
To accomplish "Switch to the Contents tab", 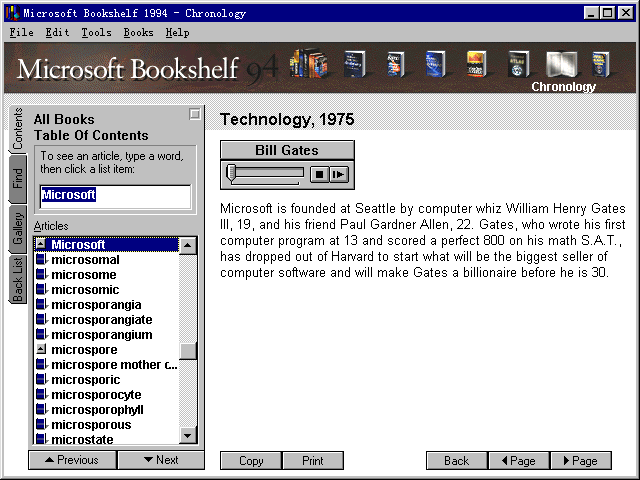I will (18, 129).
